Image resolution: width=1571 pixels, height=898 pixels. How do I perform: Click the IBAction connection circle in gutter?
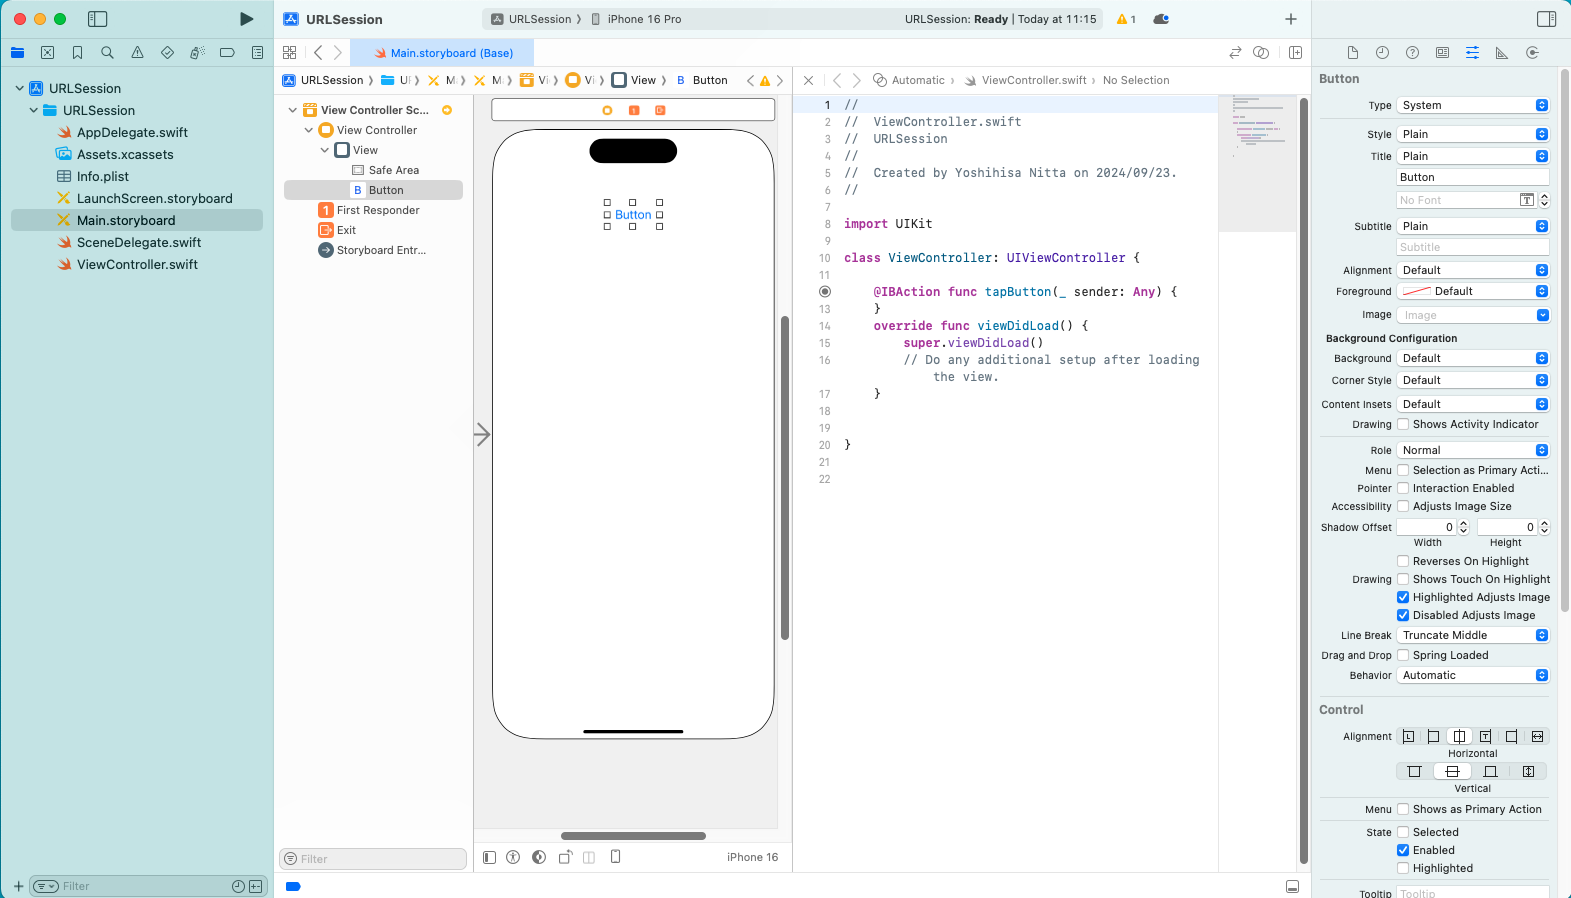[x=825, y=292]
